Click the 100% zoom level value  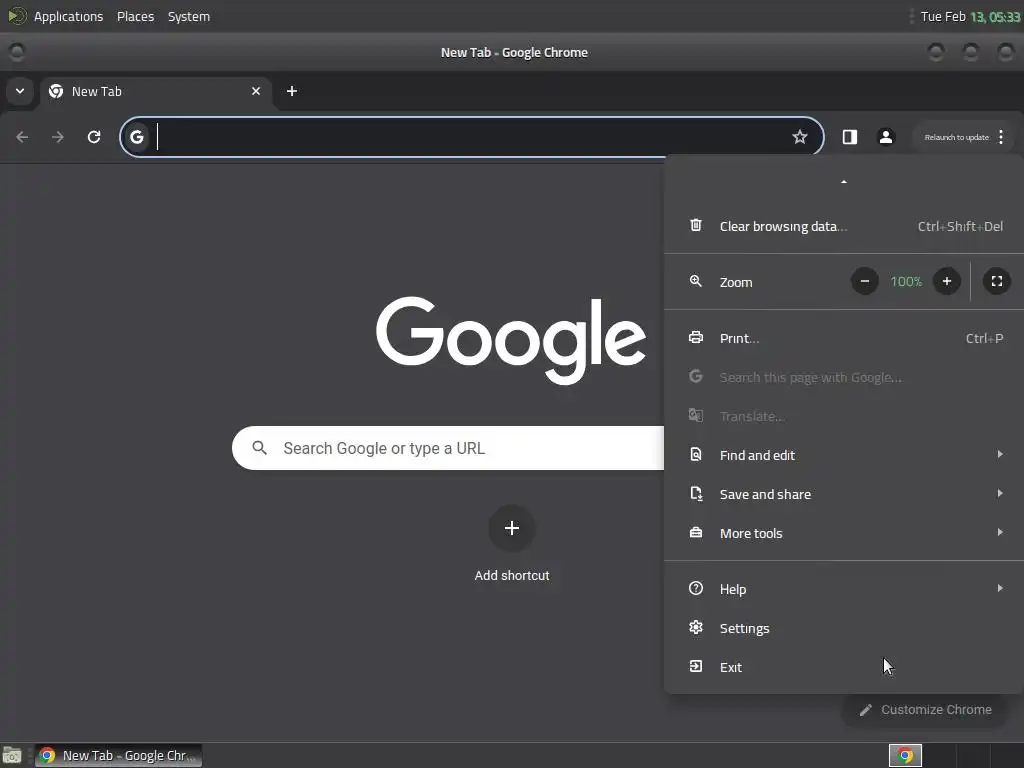point(906,281)
